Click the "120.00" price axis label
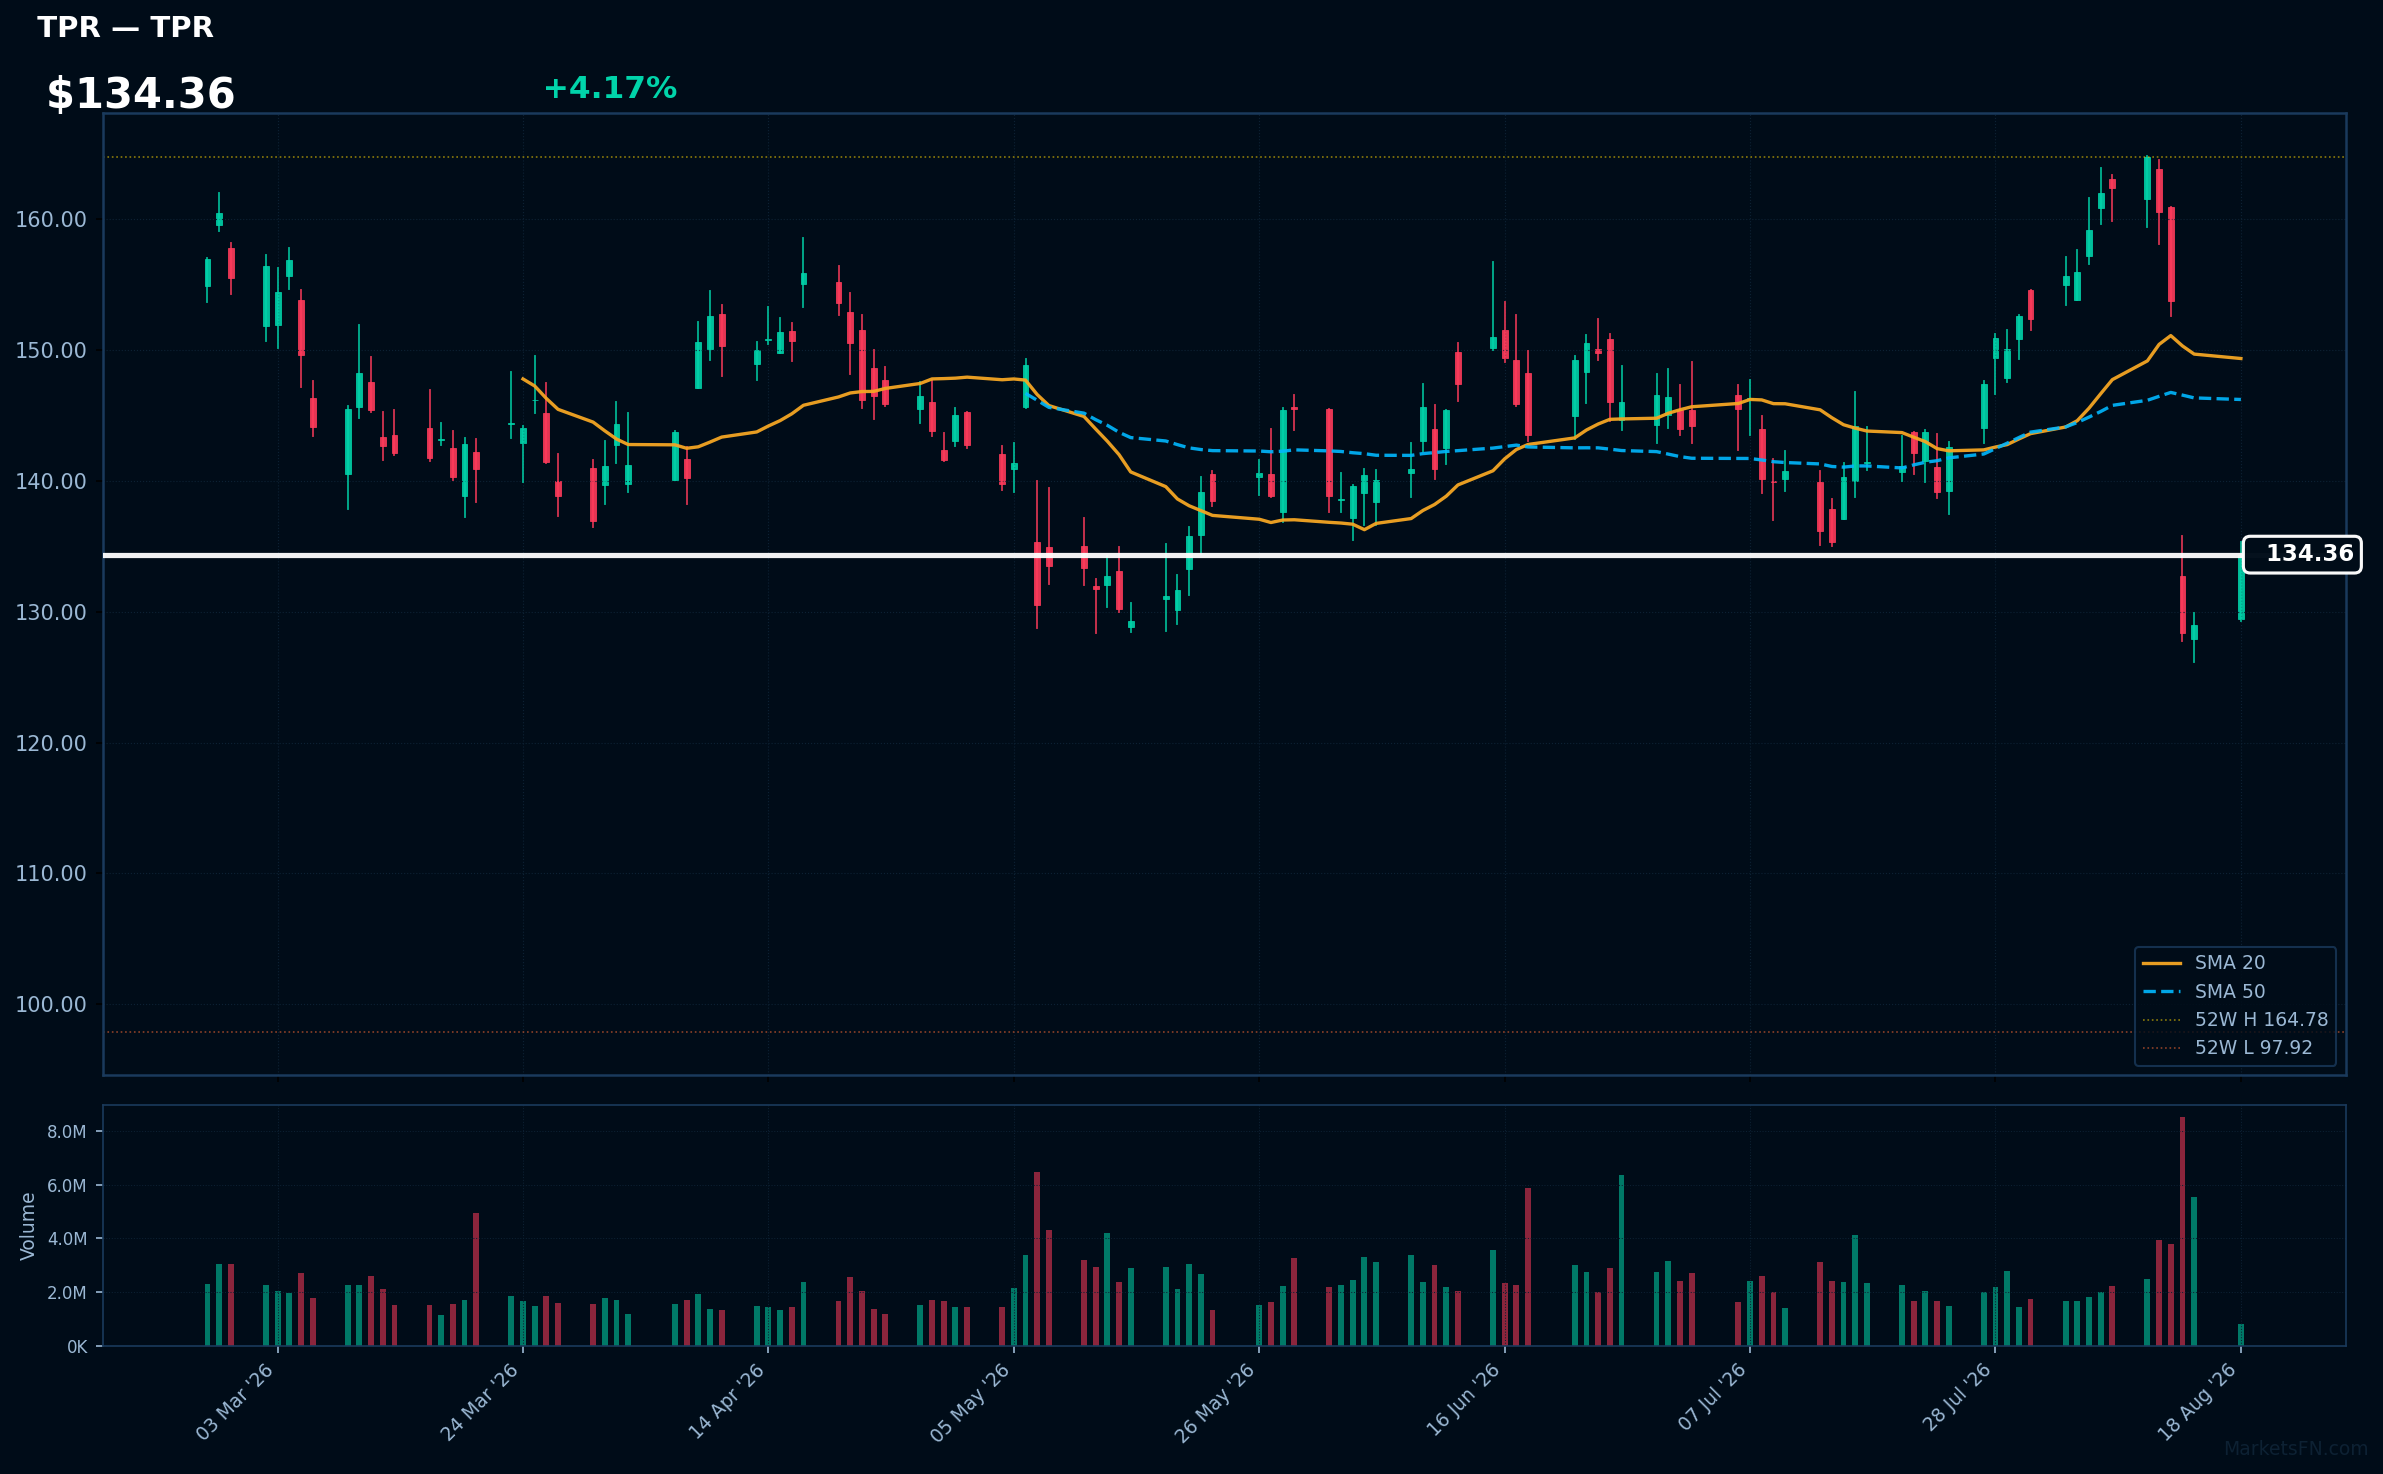Screen dimensions: 2383x1474 click(51, 743)
